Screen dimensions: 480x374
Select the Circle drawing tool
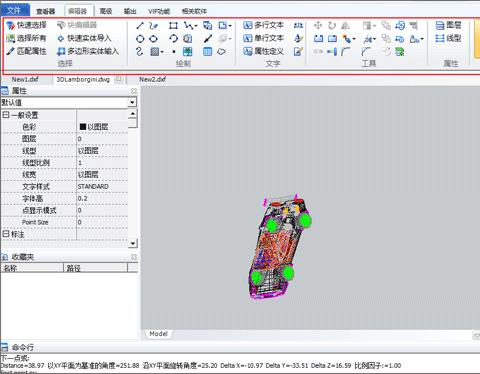[140, 39]
